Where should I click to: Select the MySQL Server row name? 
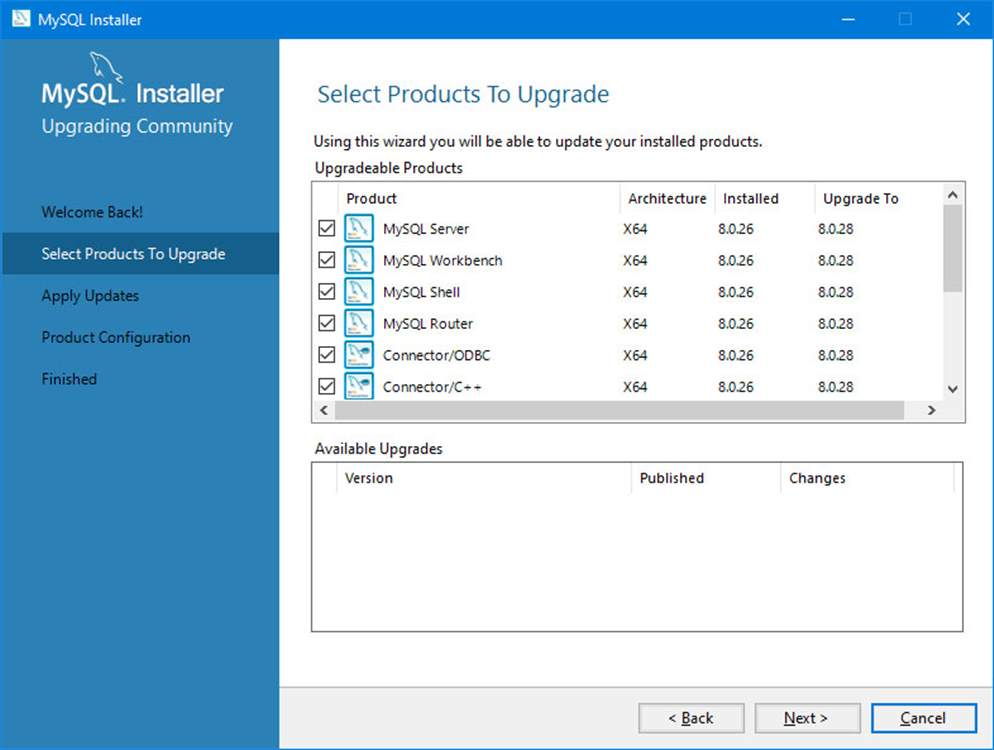click(426, 229)
